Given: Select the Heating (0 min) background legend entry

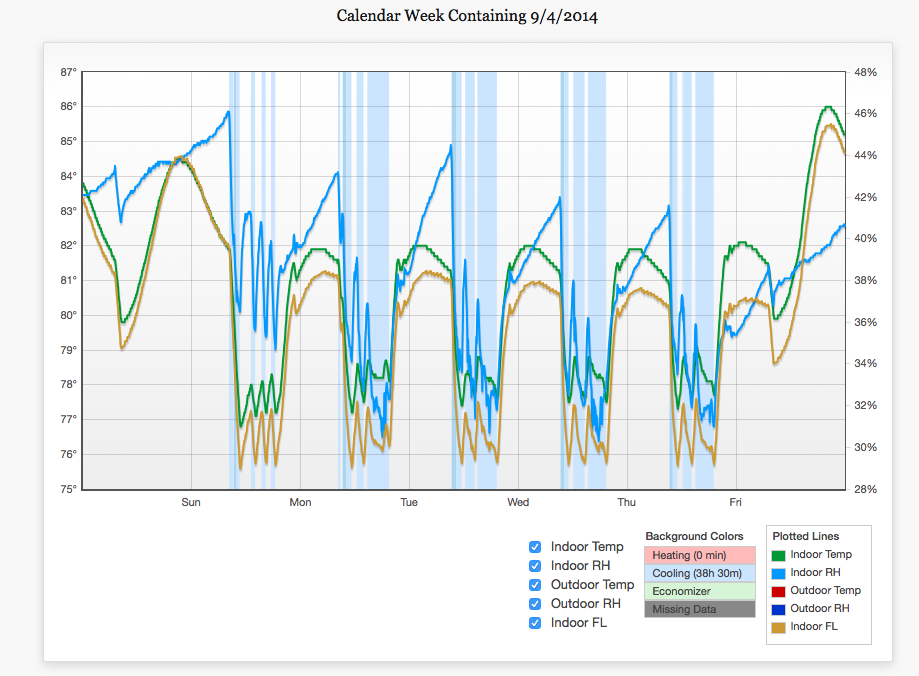Looking at the screenshot, I should click(x=699, y=555).
